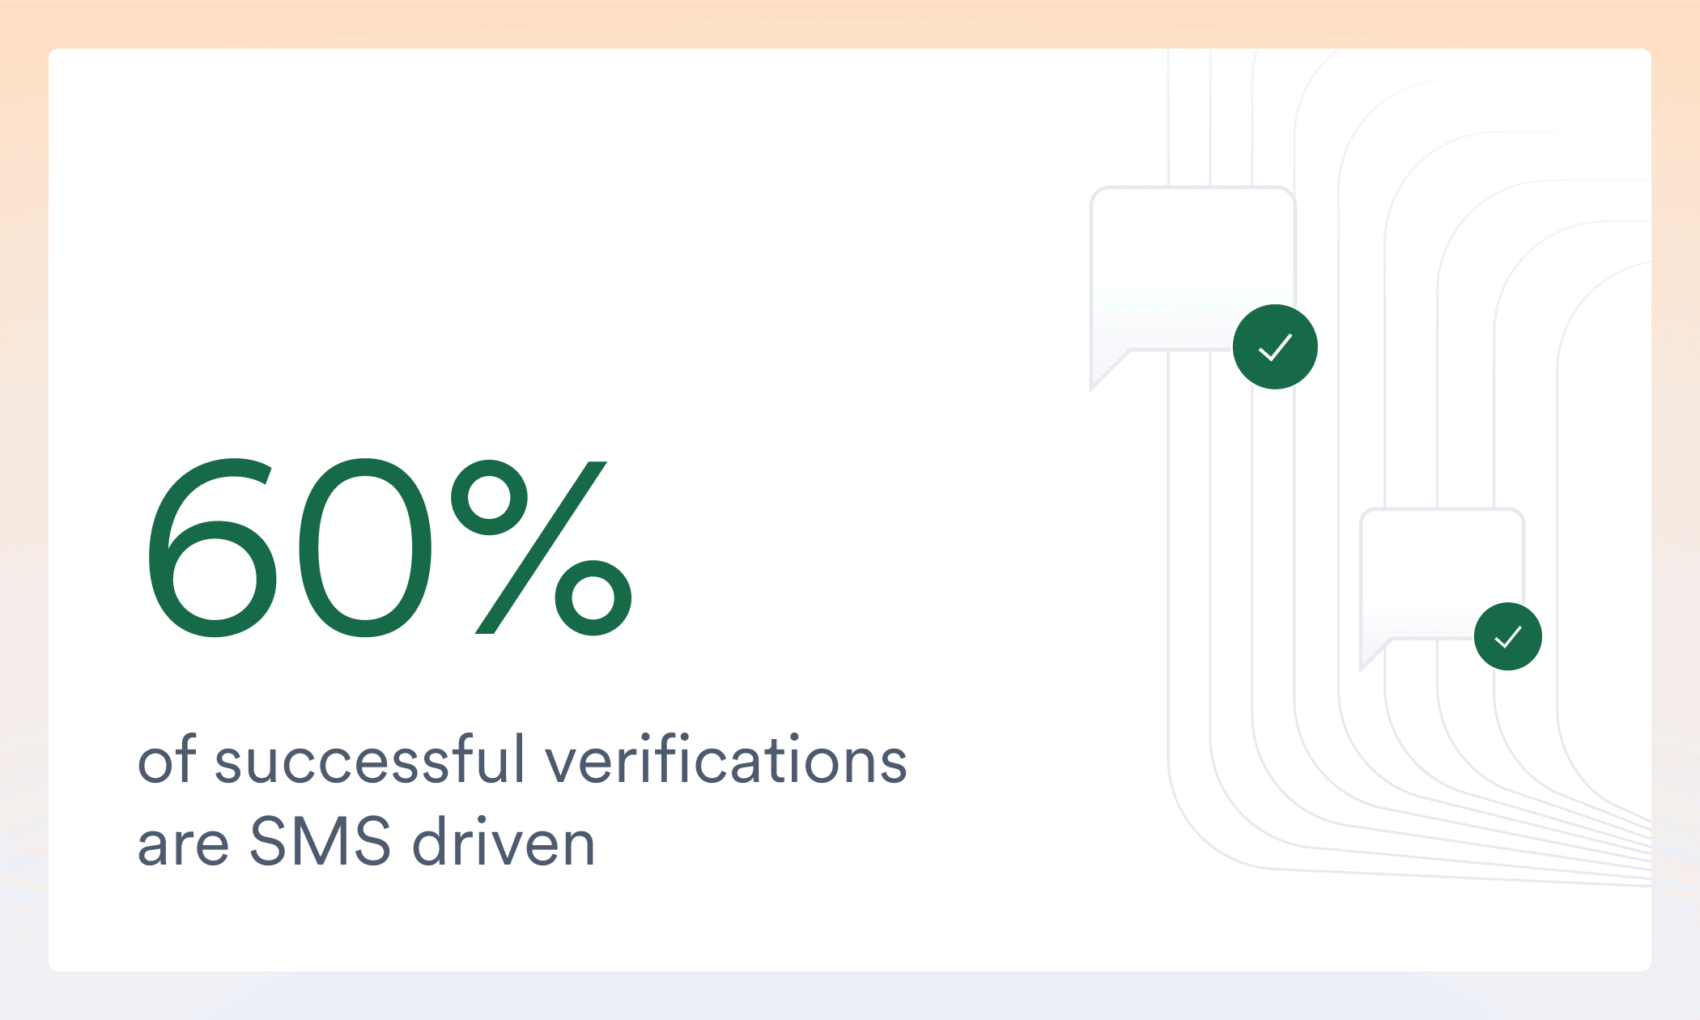Click the pointed tail of the small speech bubble

tap(1371, 656)
